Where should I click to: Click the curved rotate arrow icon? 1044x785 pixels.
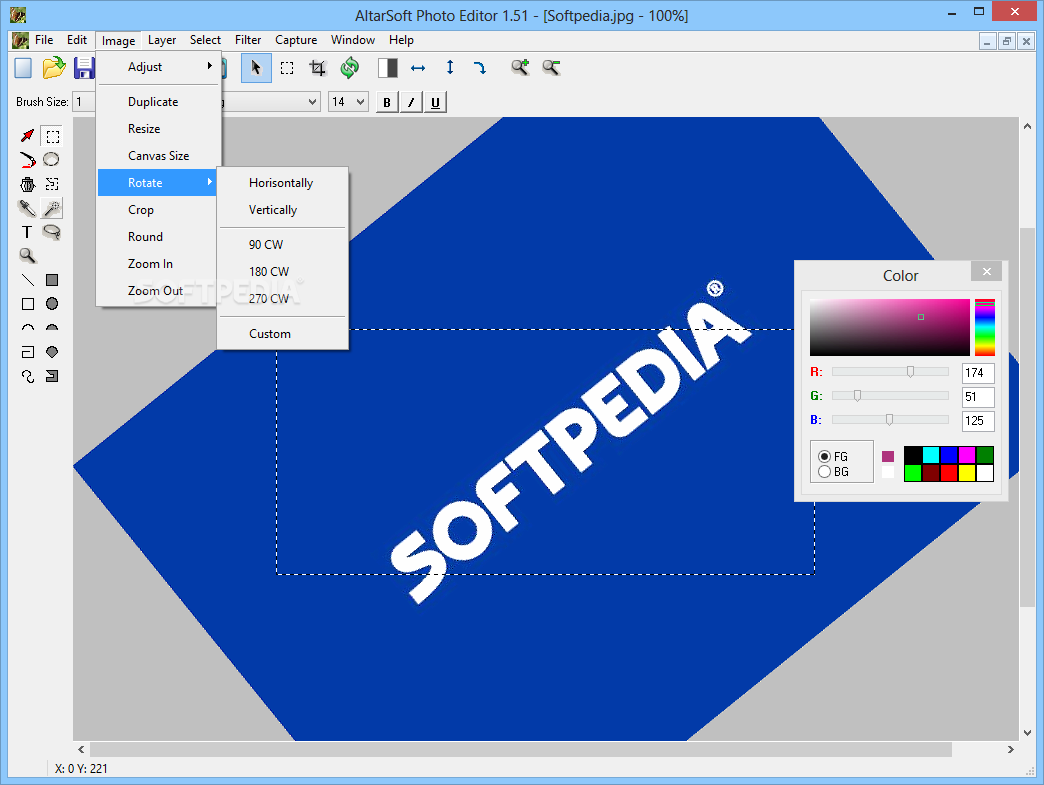[480, 68]
